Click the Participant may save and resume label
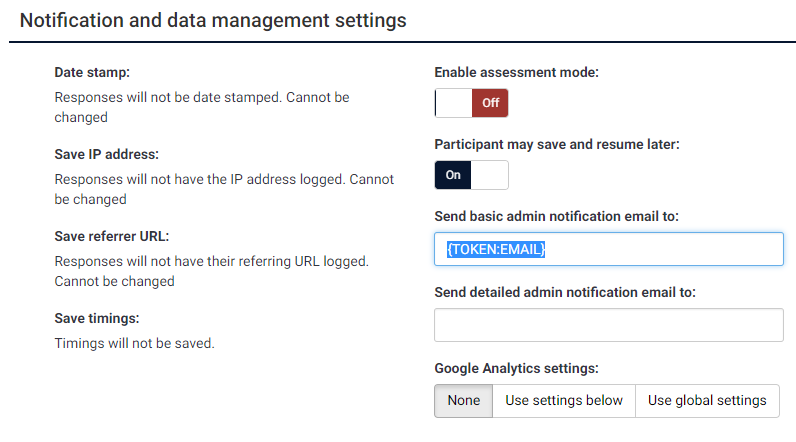Viewport: 796px width, 442px height. point(557,144)
